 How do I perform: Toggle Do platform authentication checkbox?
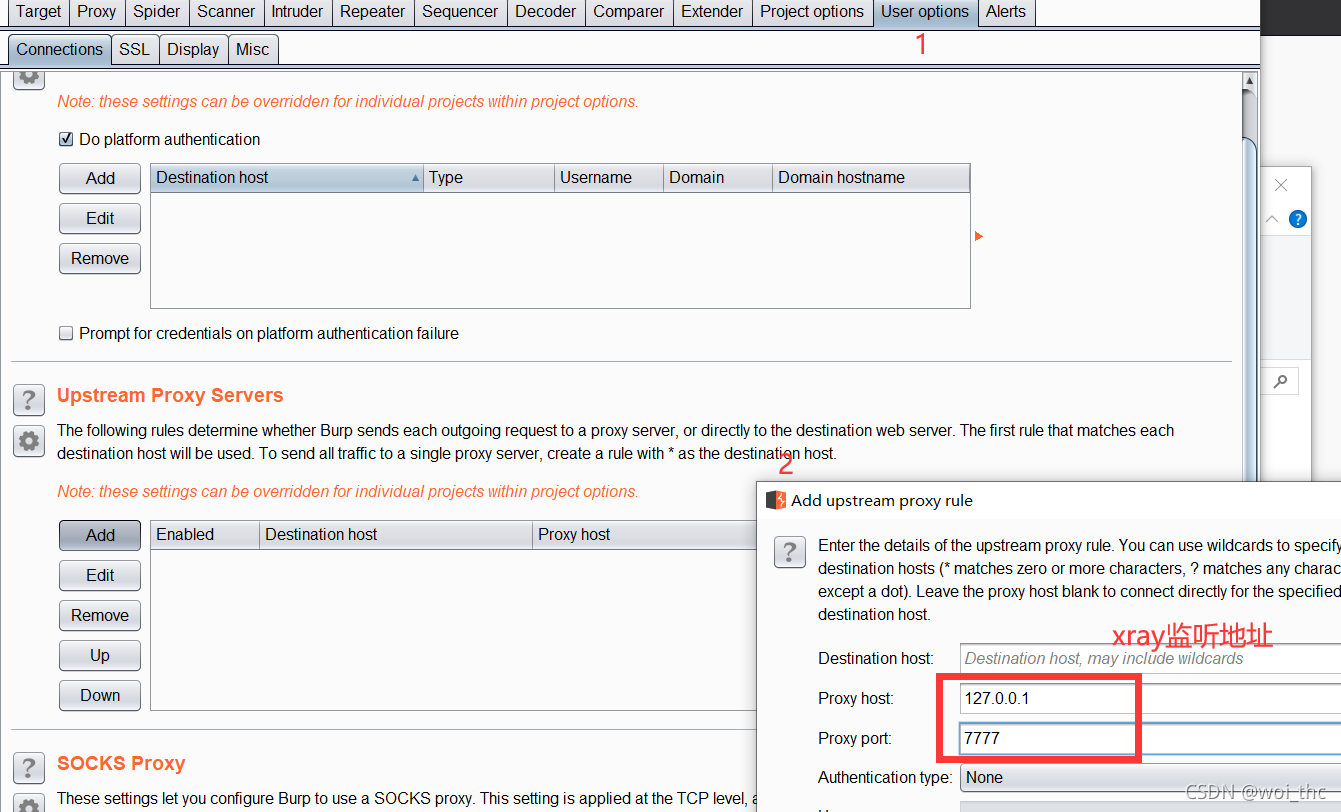66,139
